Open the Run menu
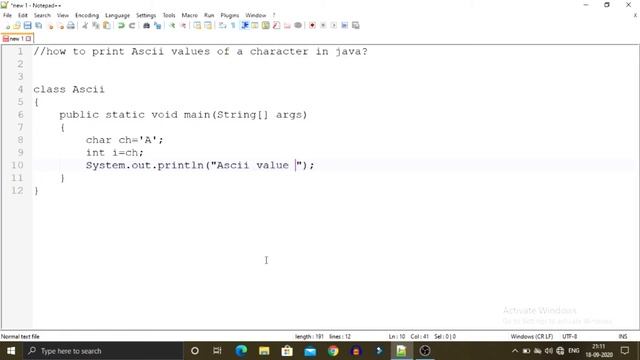This screenshot has height=360, width=640. pyautogui.click(x=209, y=15)
